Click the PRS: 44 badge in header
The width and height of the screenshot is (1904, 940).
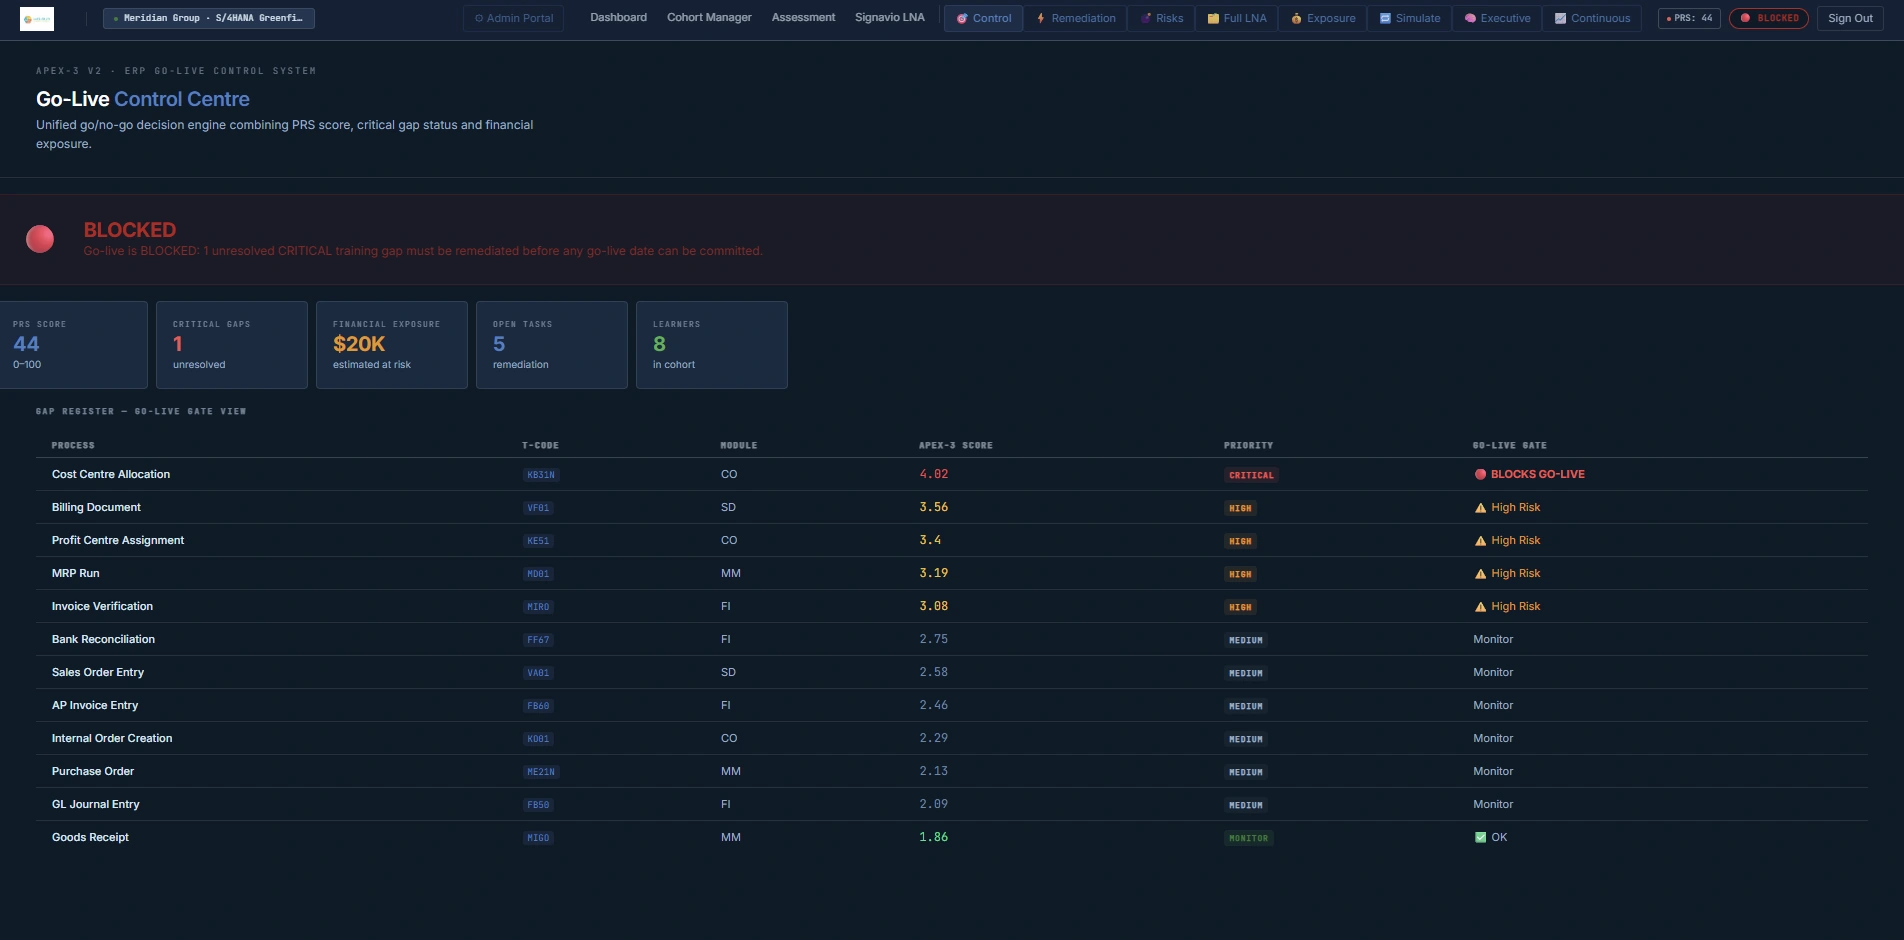pos(1689,18)
